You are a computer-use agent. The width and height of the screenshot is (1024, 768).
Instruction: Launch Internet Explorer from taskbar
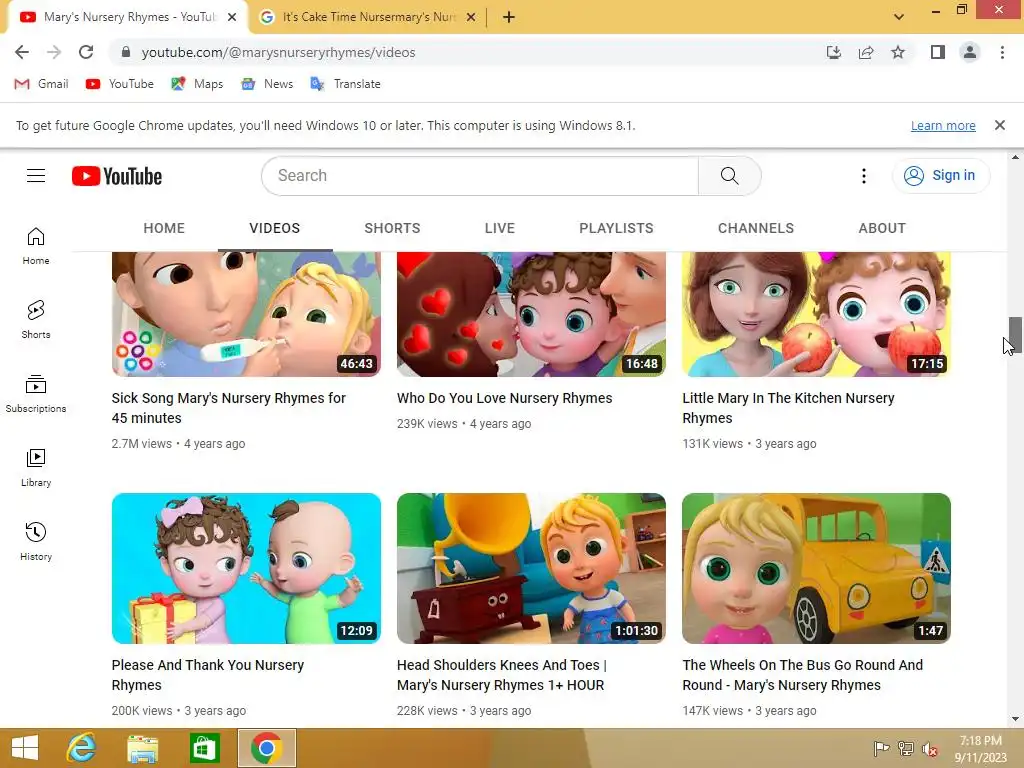(x=82, y=748)
